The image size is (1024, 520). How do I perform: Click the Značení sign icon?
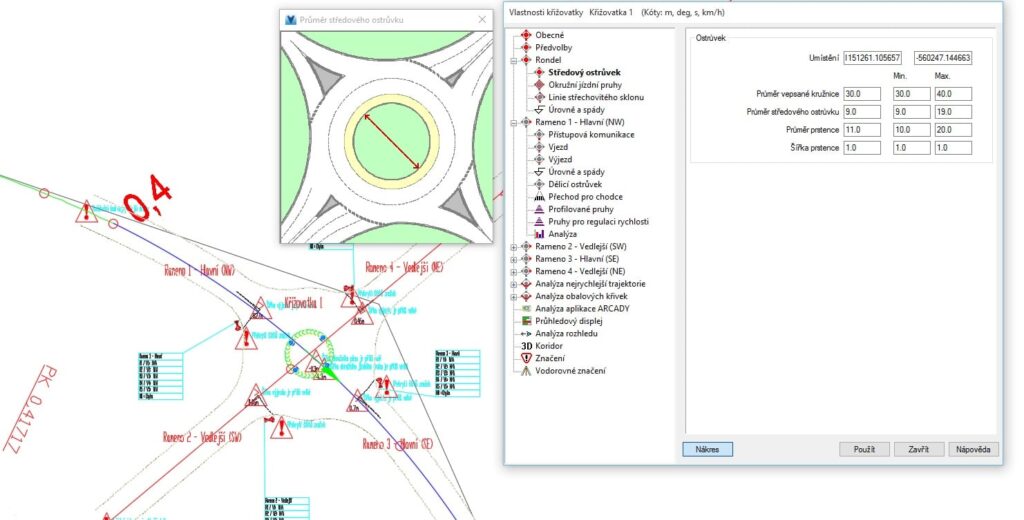(x=526, y=358)
